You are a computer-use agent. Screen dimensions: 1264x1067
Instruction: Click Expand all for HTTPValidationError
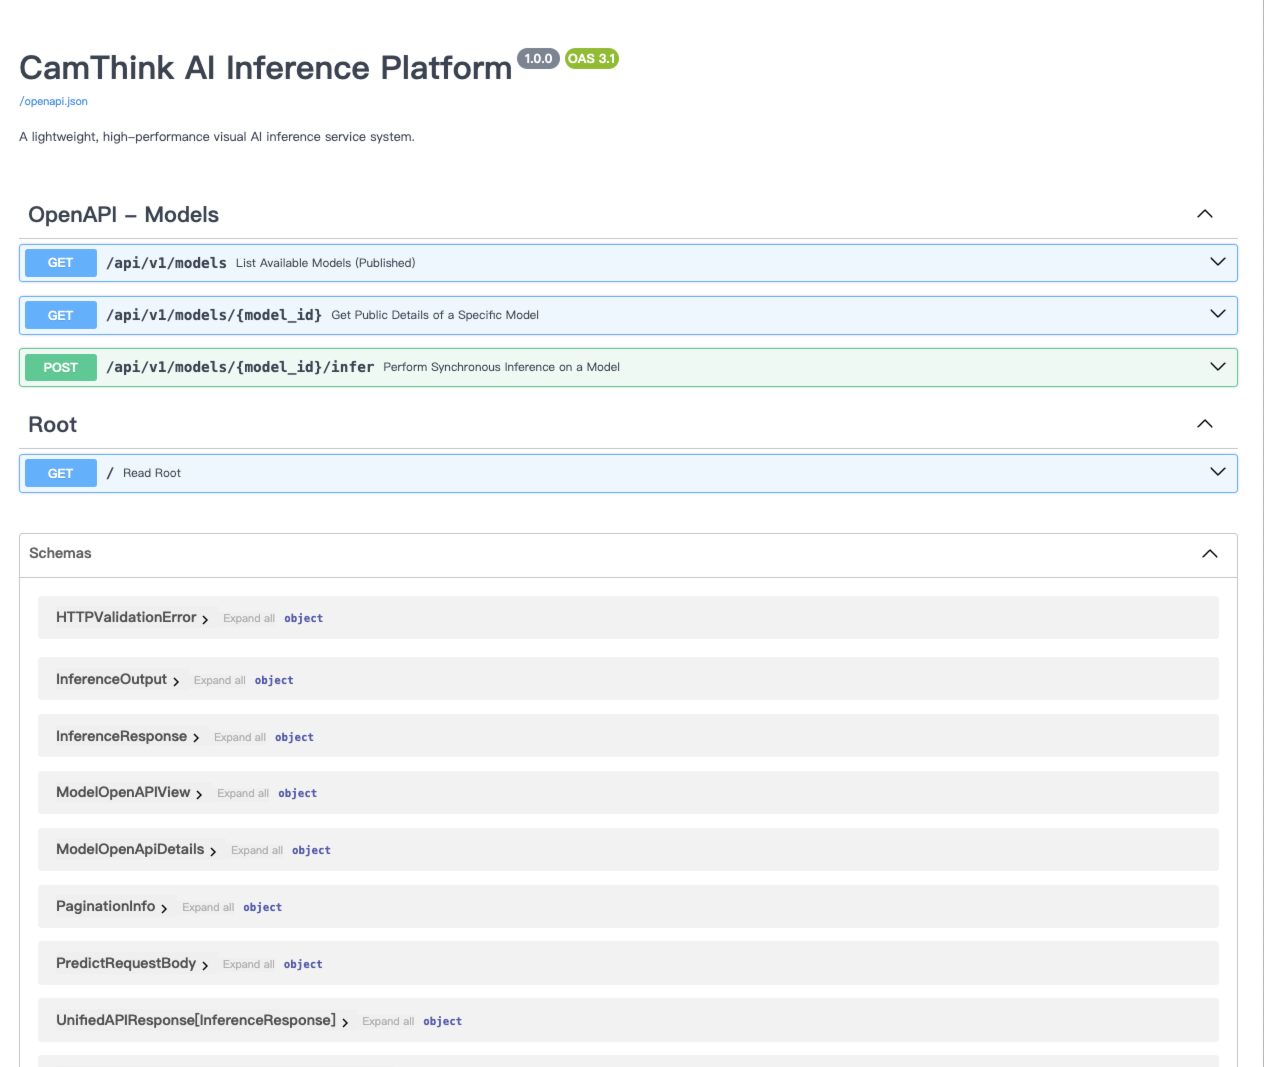coord(249,619)
